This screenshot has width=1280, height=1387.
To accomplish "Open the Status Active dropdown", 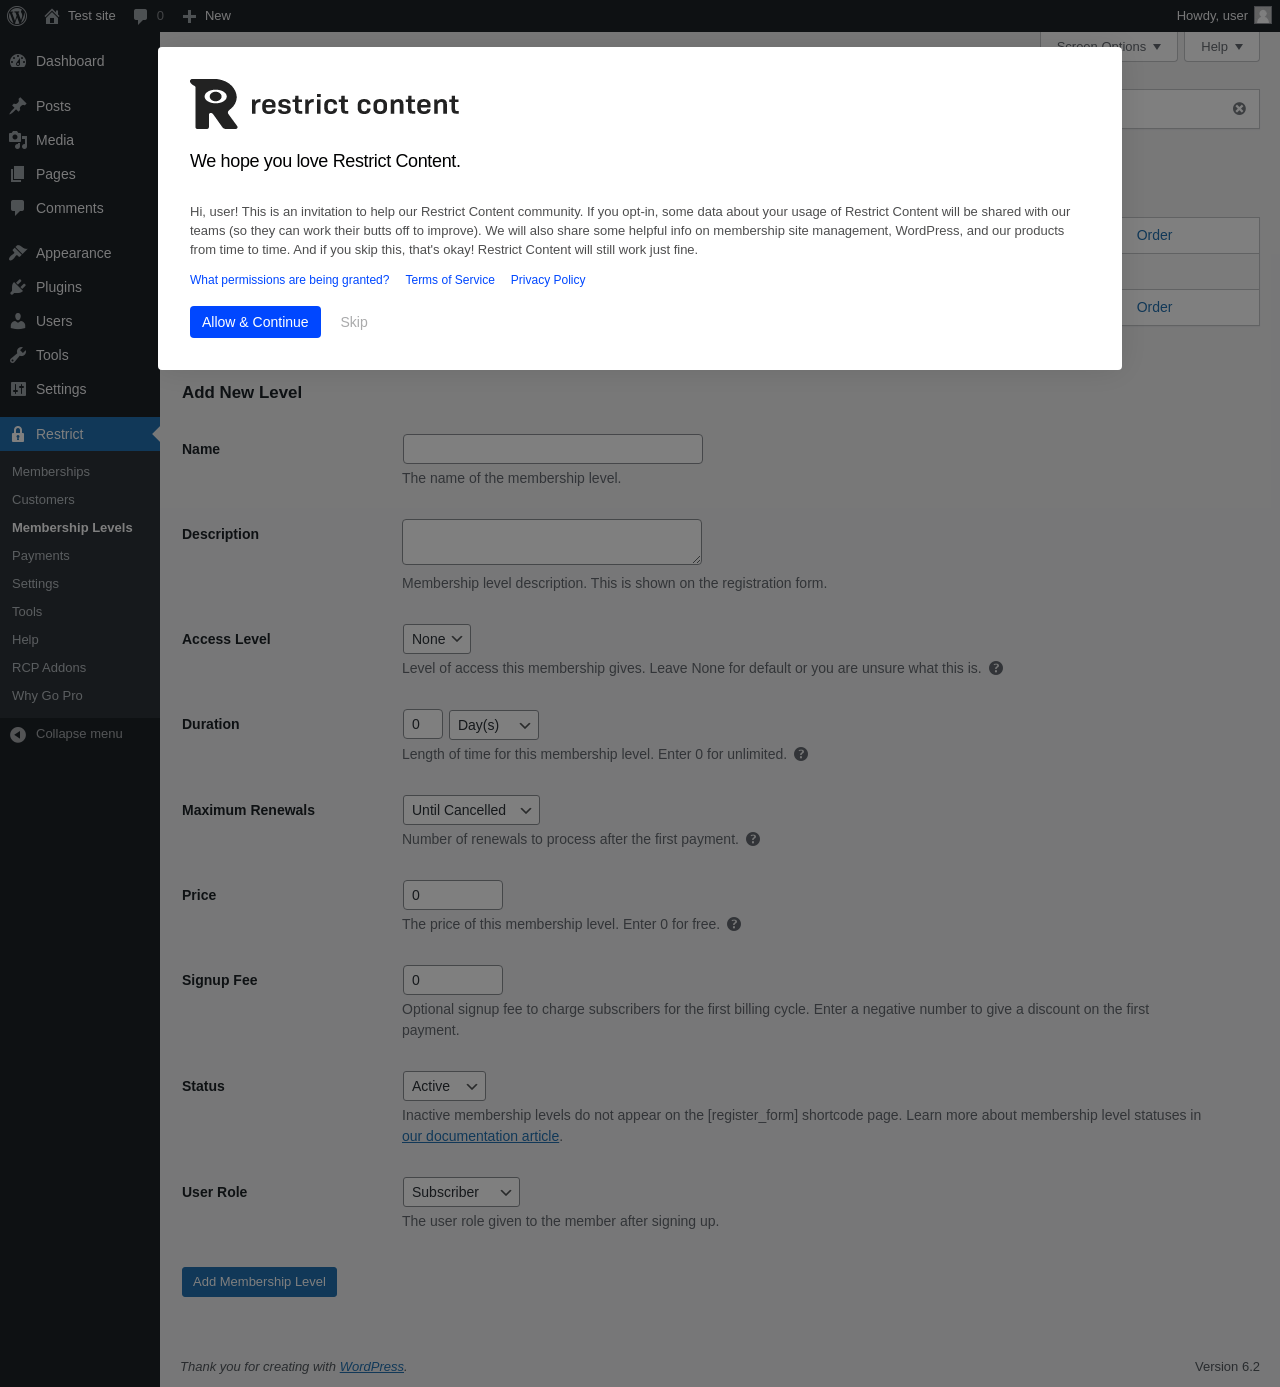I will click(444, 1086).
